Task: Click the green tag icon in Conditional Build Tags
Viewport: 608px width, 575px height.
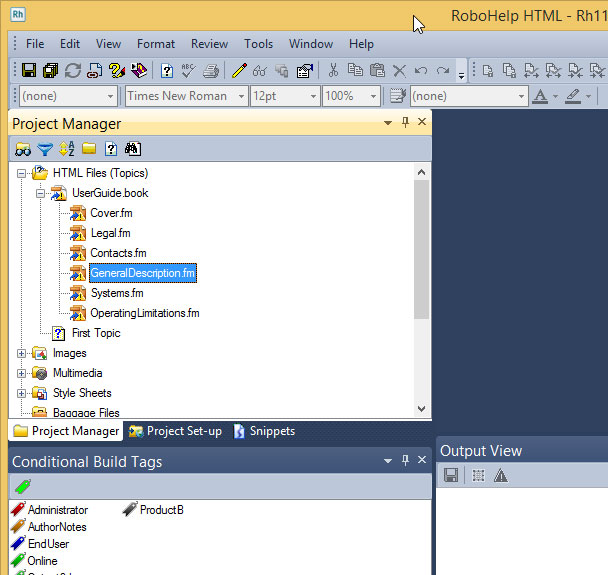Action: 22,486
